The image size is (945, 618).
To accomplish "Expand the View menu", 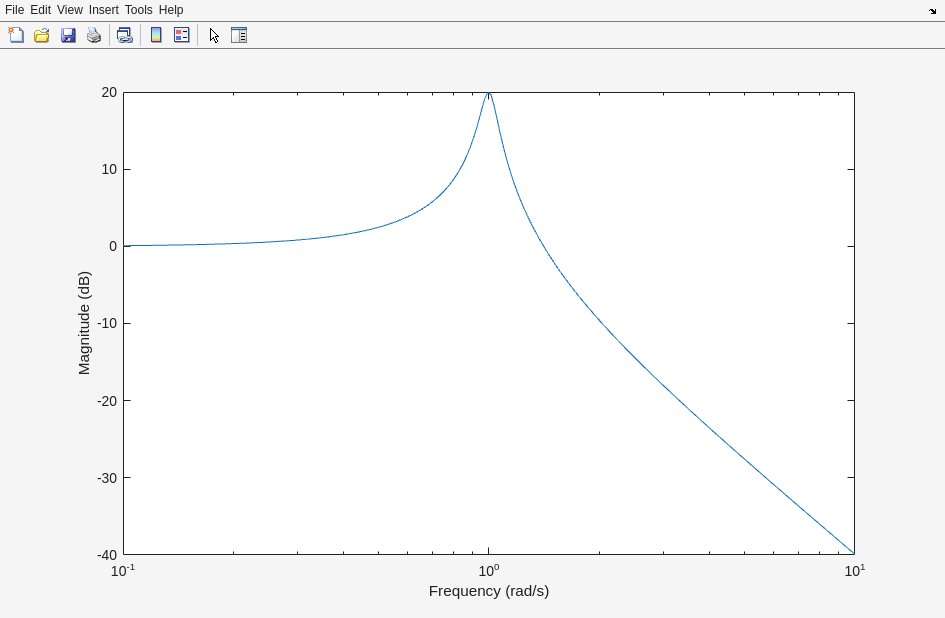I will [70, 10].
